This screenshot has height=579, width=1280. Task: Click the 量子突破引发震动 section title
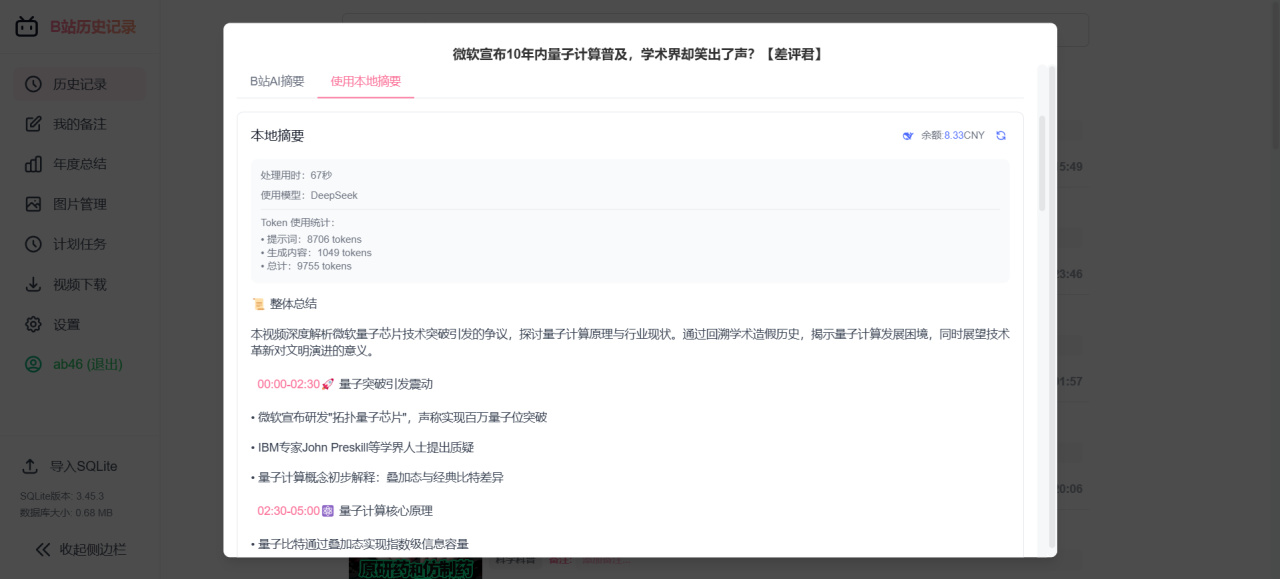coord(385,384)
